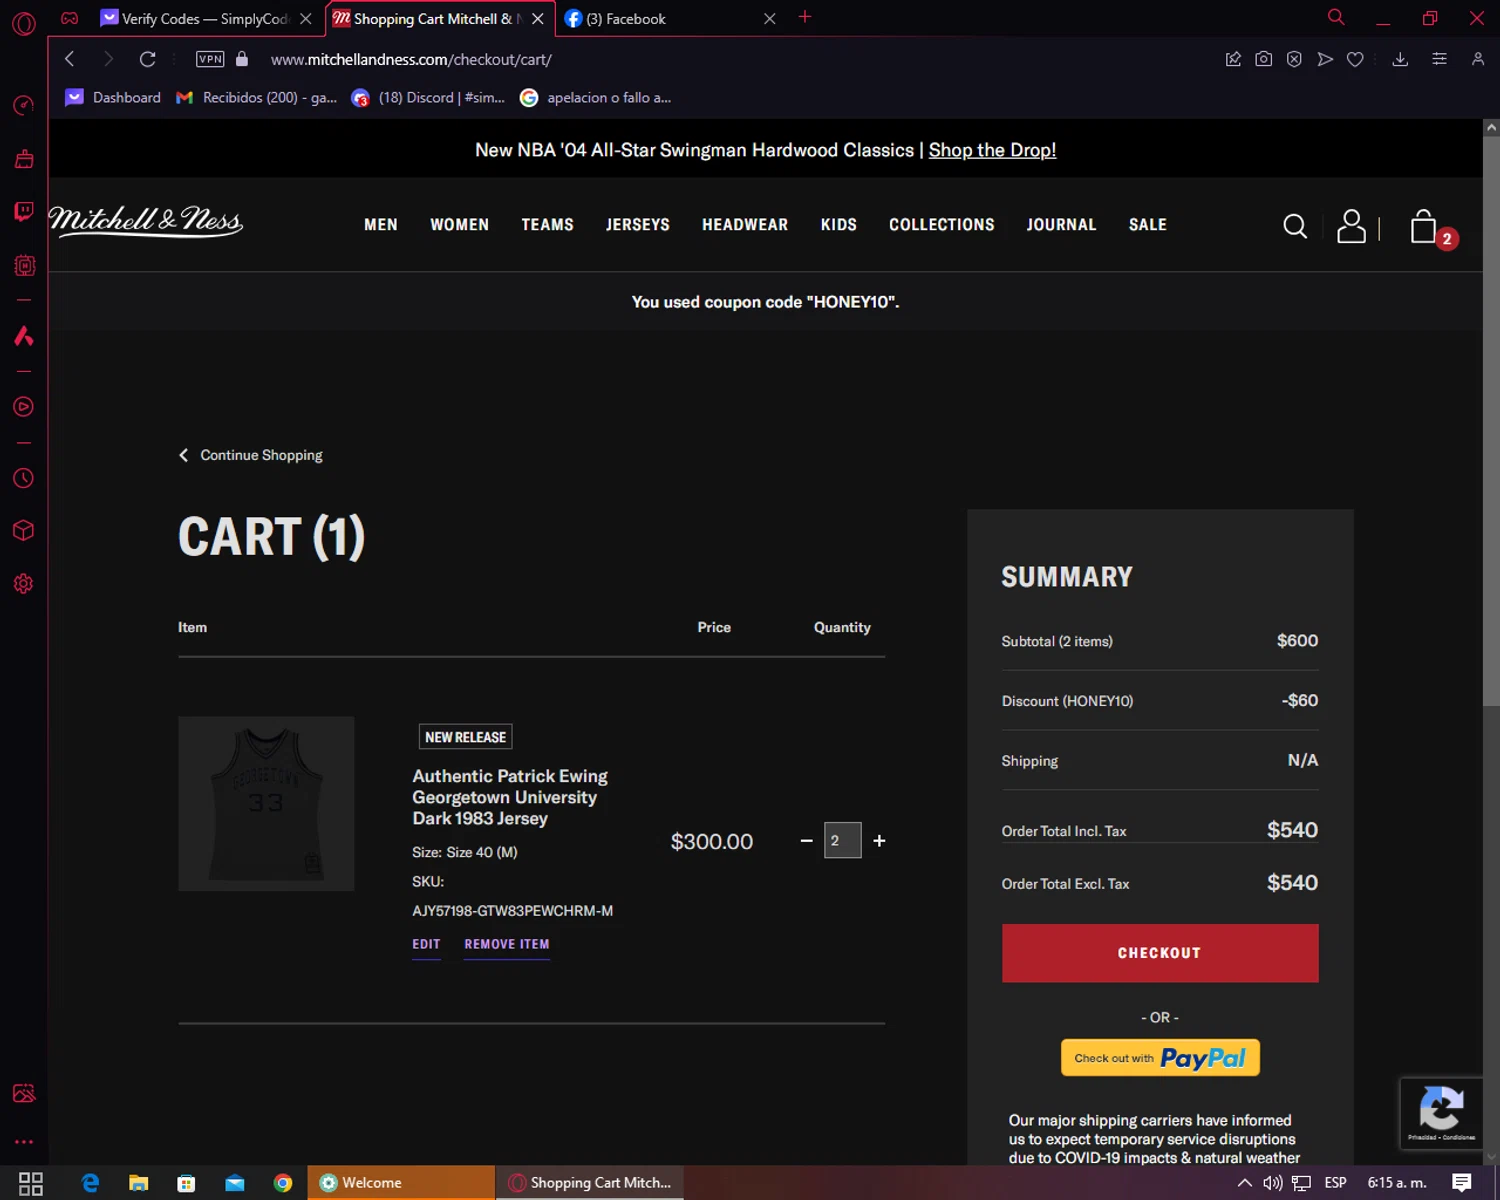This screenshot has height=1200, width=1500.
Task: Switch ESP input language indicator
Action: (x=1335, y=1183)
